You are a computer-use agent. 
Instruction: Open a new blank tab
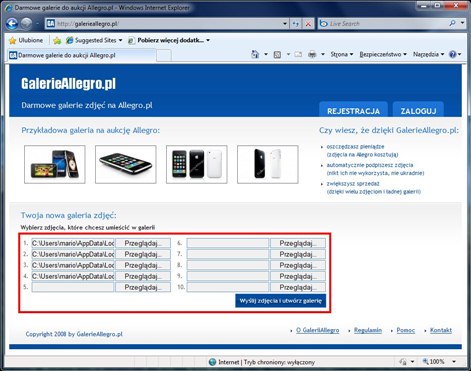click(x=164, y=55)
